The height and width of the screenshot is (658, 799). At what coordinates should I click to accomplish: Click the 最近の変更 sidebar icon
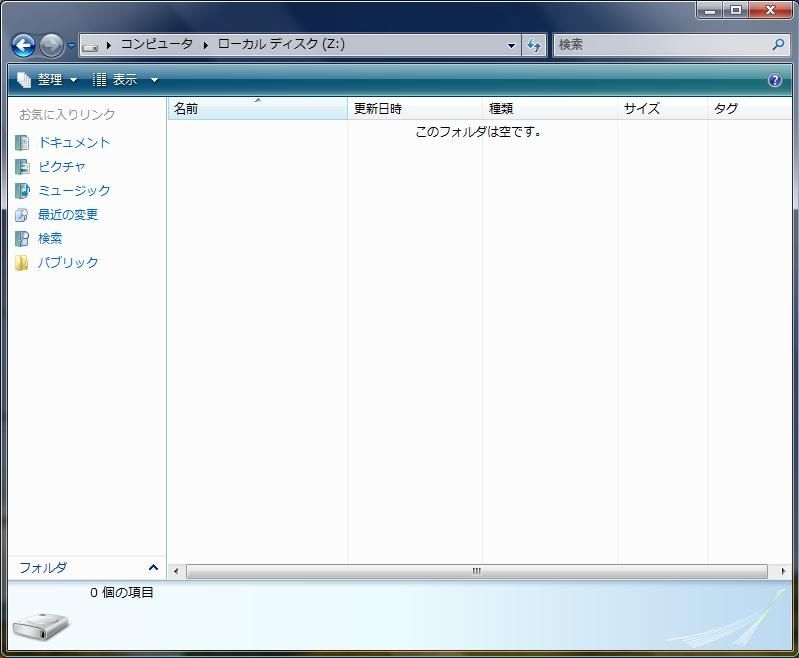(22, 215)
